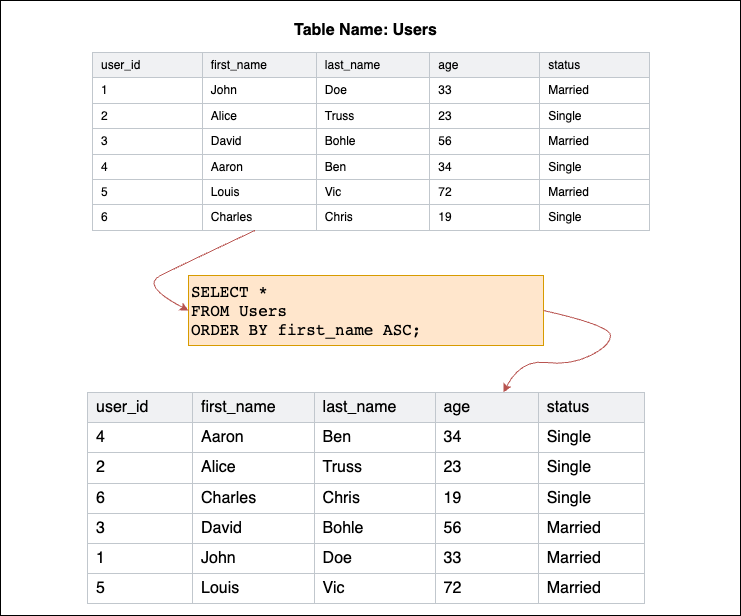
Task: Select "Charles" in the top table
Action: 231,217
